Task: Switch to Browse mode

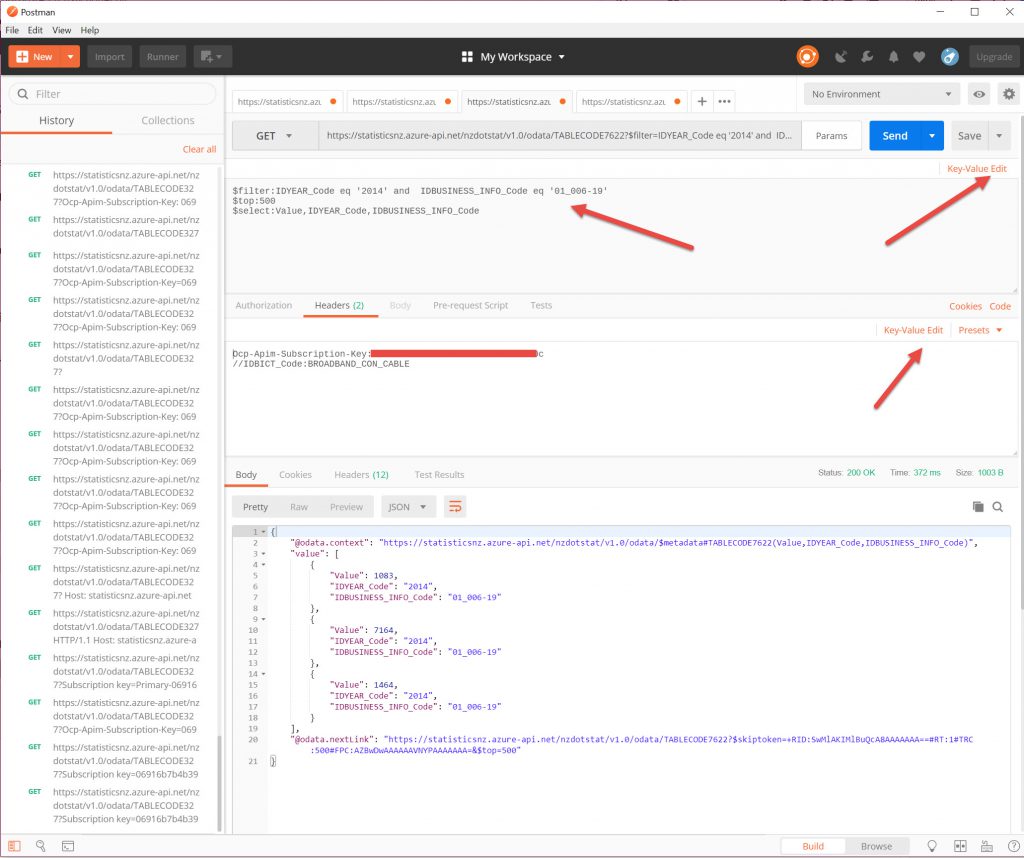Action: click(x=876, y=846)
